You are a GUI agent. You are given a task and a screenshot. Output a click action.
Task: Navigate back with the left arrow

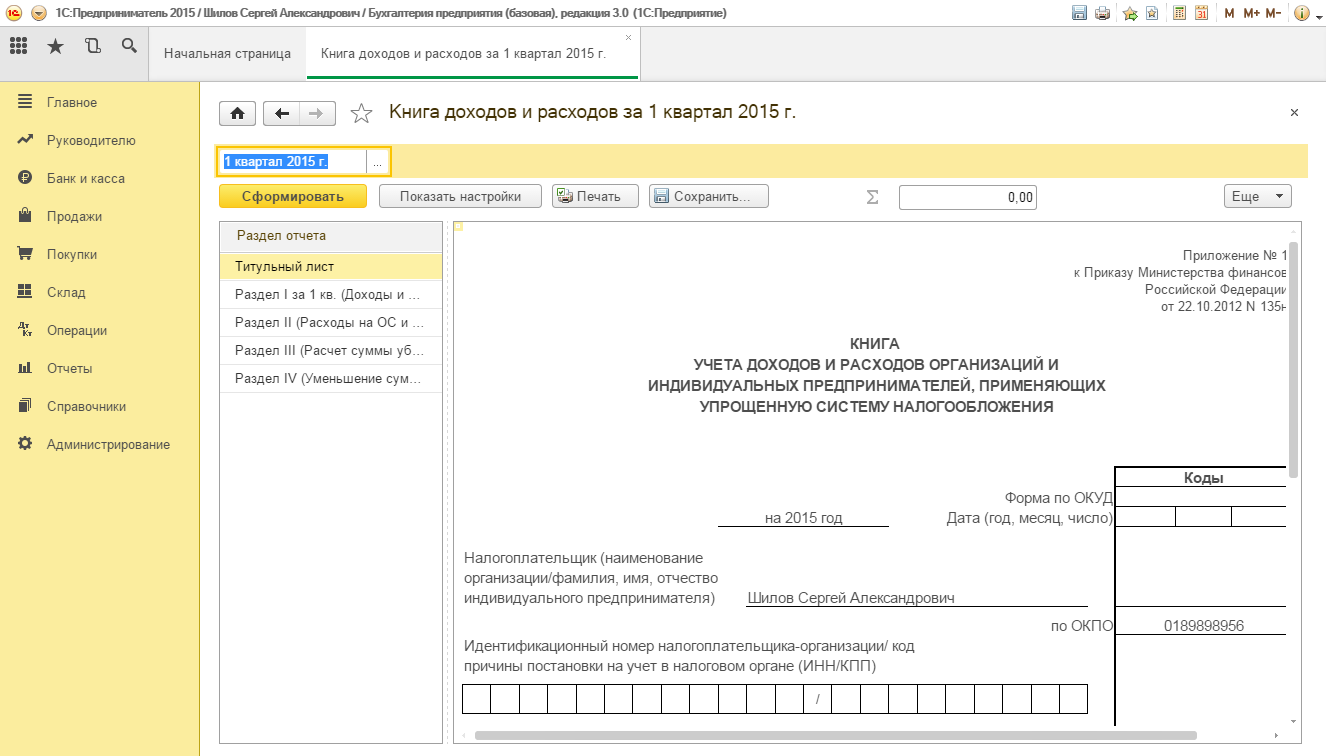(282, 114)
